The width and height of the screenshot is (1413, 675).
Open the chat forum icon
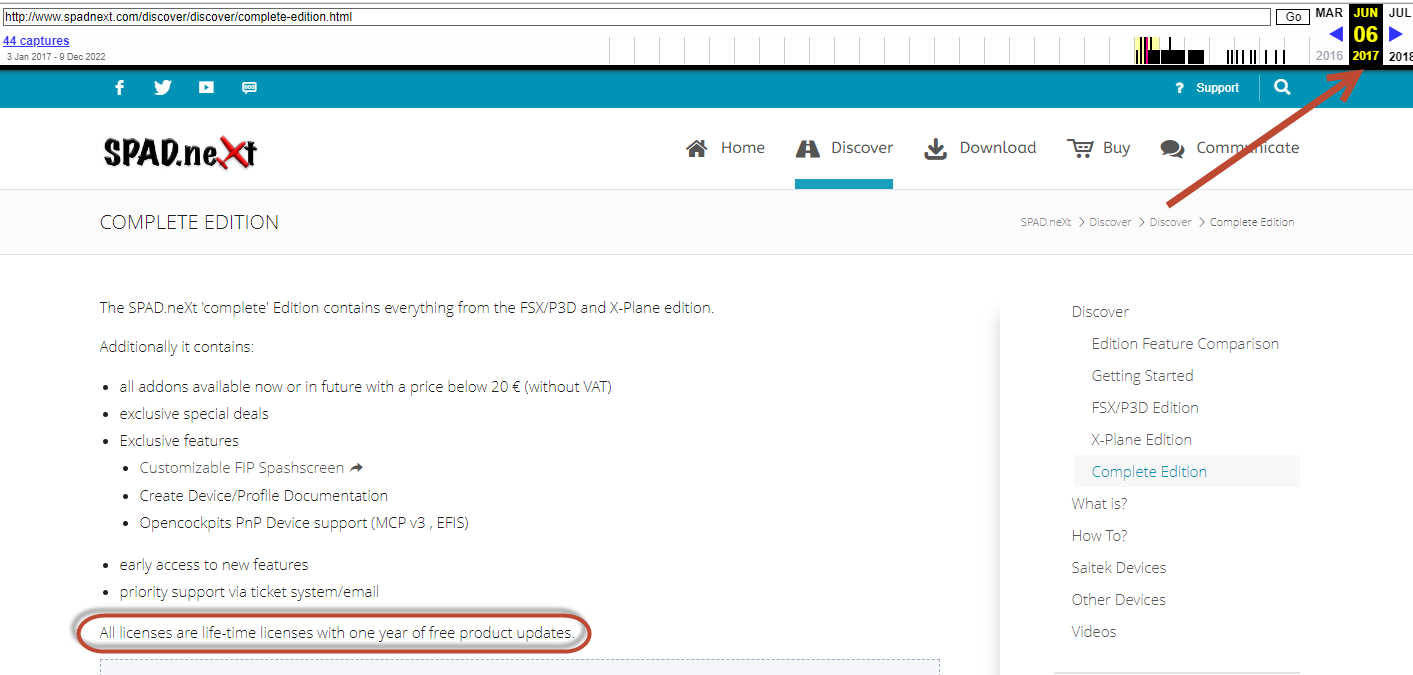click(250, 88)
